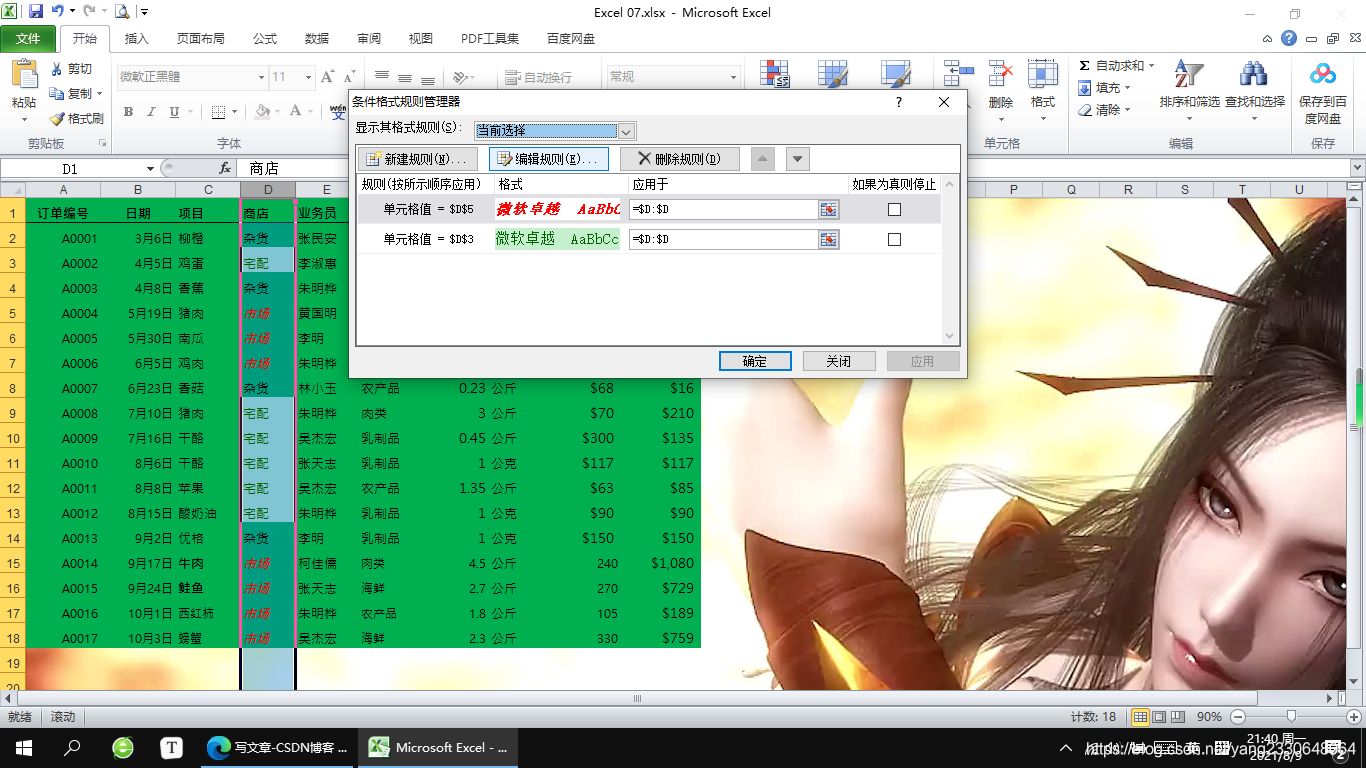The width and height of the screenshot is (1366, 768).
Task: Click range selector icon for the $D$5 rule
Action: tap(828, 209)
